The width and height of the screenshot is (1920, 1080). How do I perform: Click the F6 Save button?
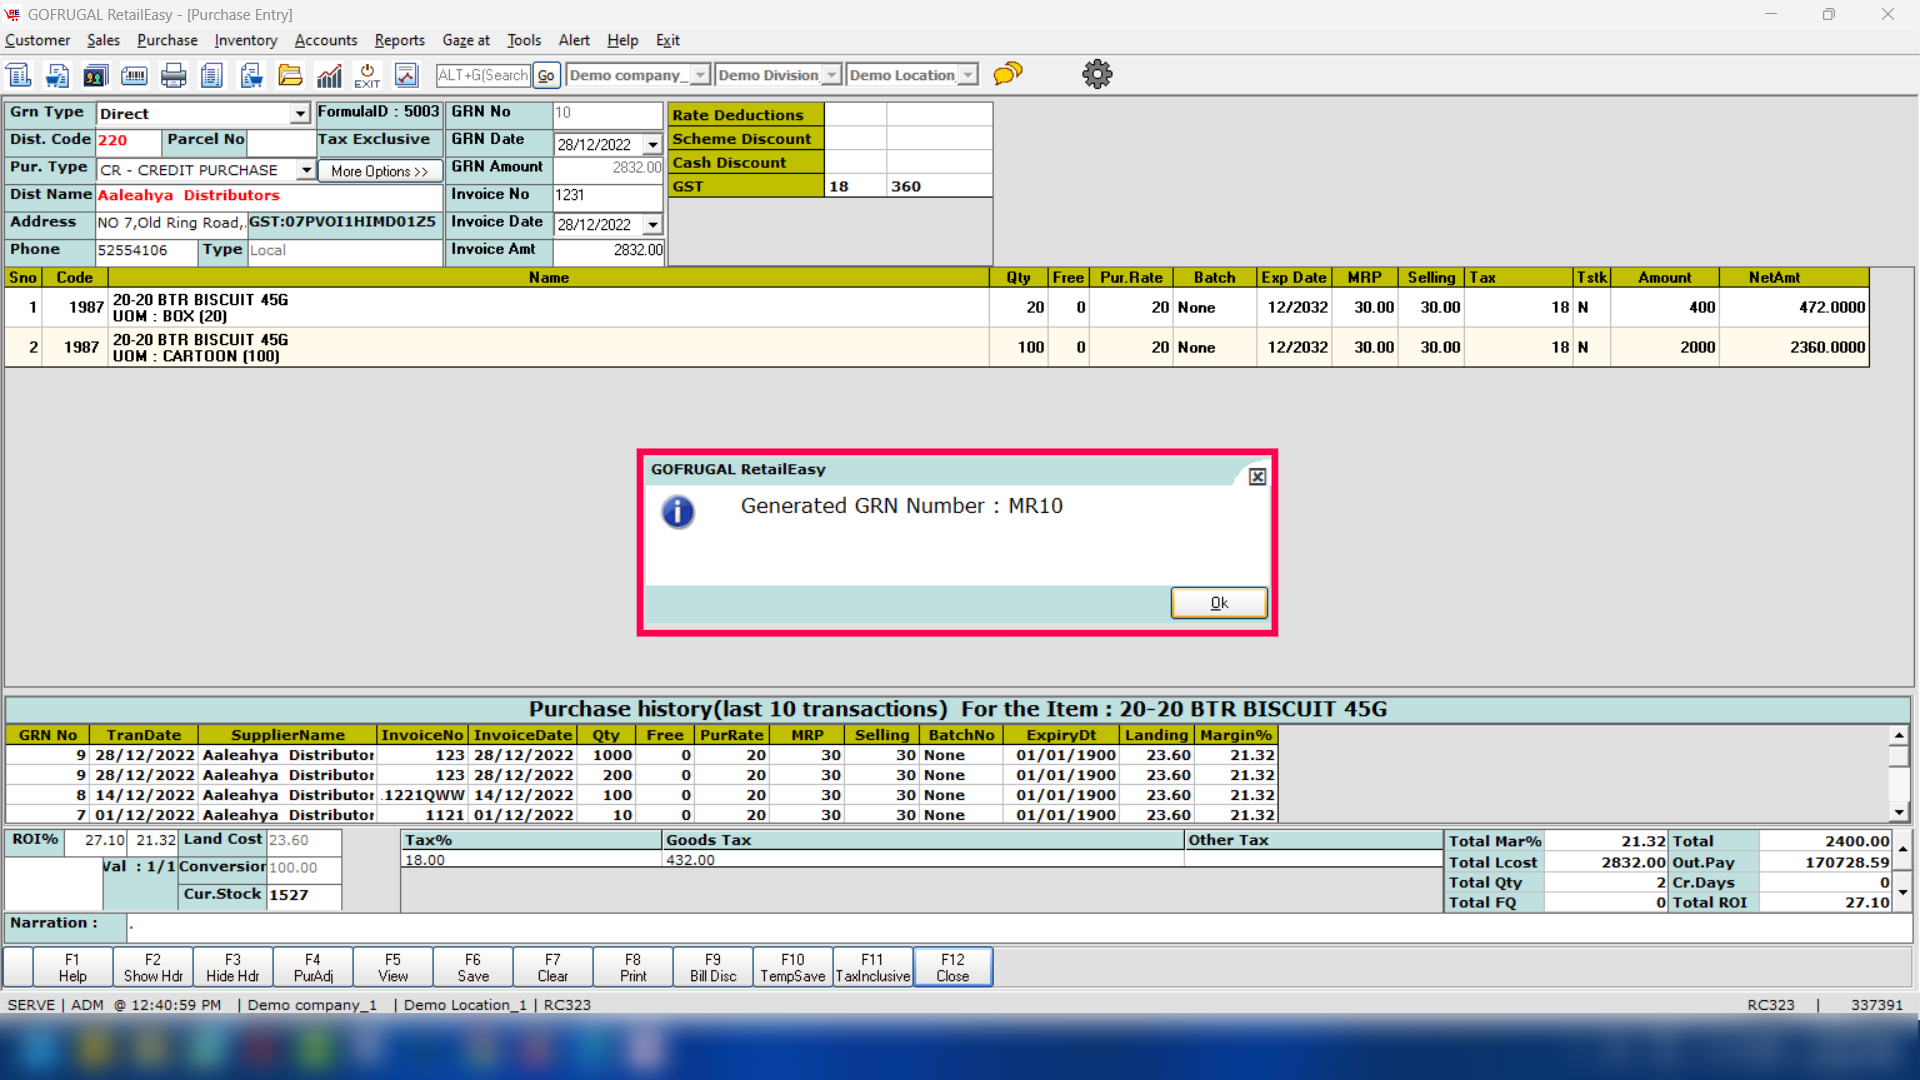[473, 967]
